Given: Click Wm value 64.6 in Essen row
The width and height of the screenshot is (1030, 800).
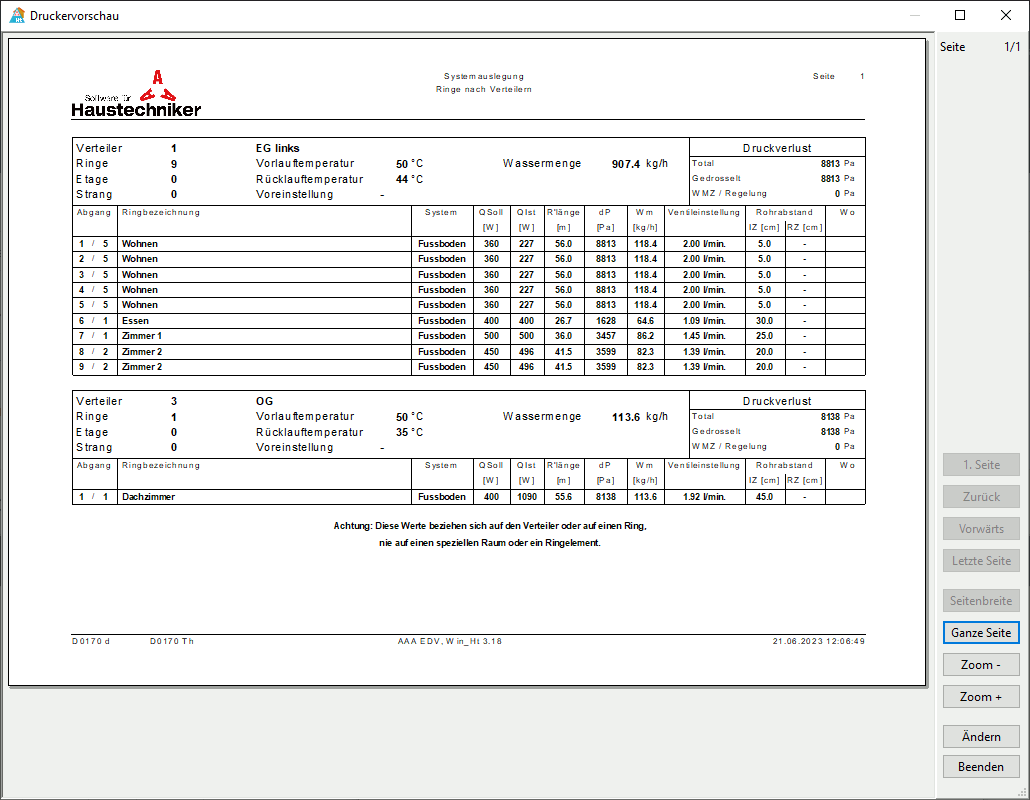Looking at the screenshot, I should [x=645, y=321].
